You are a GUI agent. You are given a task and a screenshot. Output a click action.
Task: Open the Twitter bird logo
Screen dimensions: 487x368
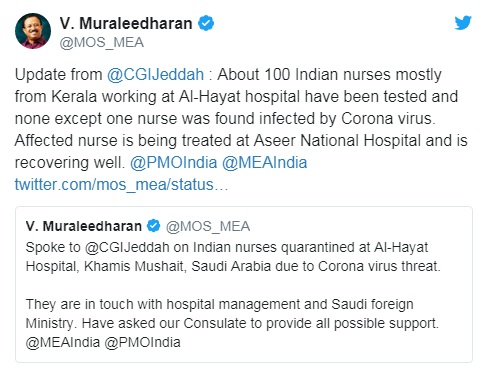click(x=463, y=22)
